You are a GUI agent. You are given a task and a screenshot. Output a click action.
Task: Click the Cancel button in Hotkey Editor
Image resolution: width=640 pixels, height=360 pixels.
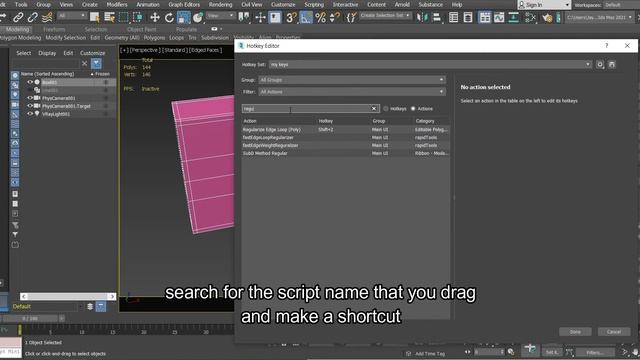tap(614, 331)
